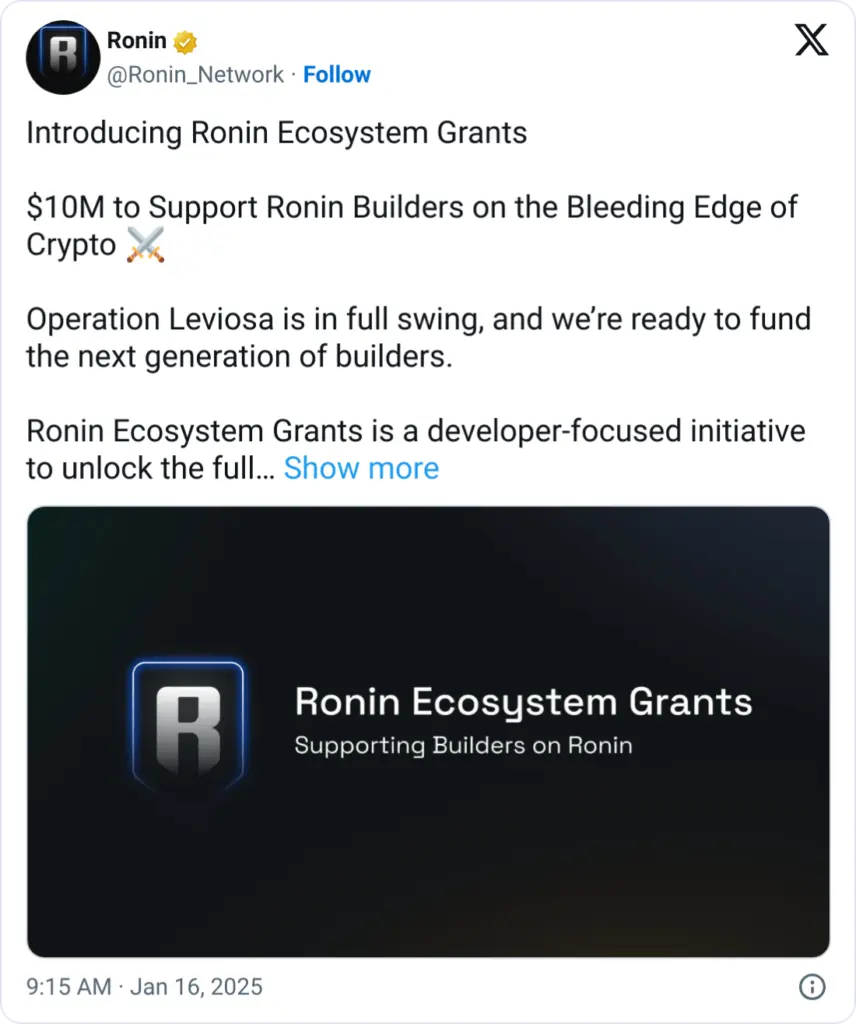Image resolution: width=856 pixels, height=1024 pixels.
Task: Click the 9:15 AM time link
Action: click(68, 986)
